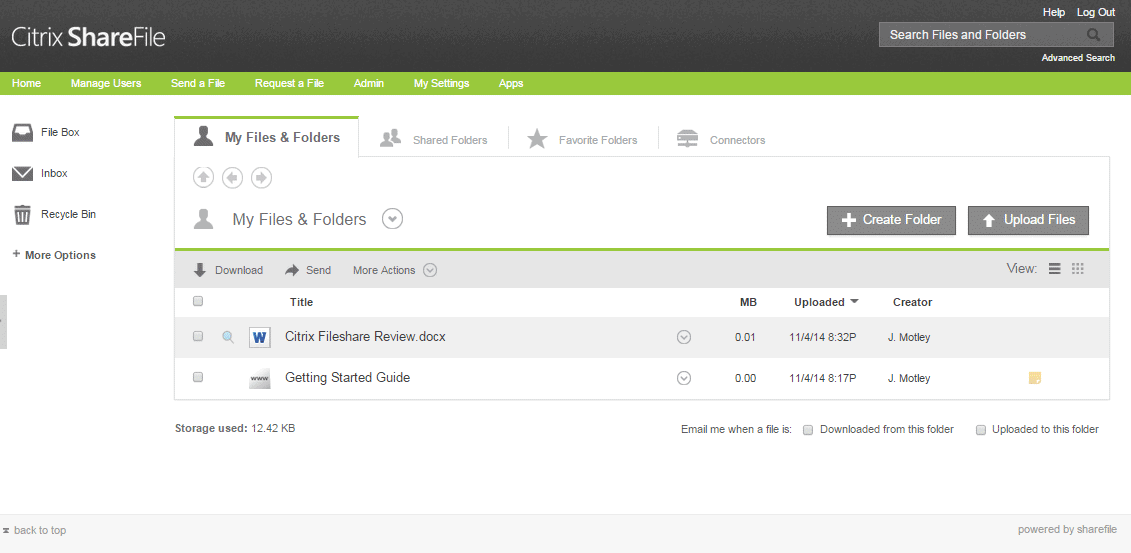Check the box for Getting Started Guide
The width and height of the screenshot is (1131, 553).
198,377
